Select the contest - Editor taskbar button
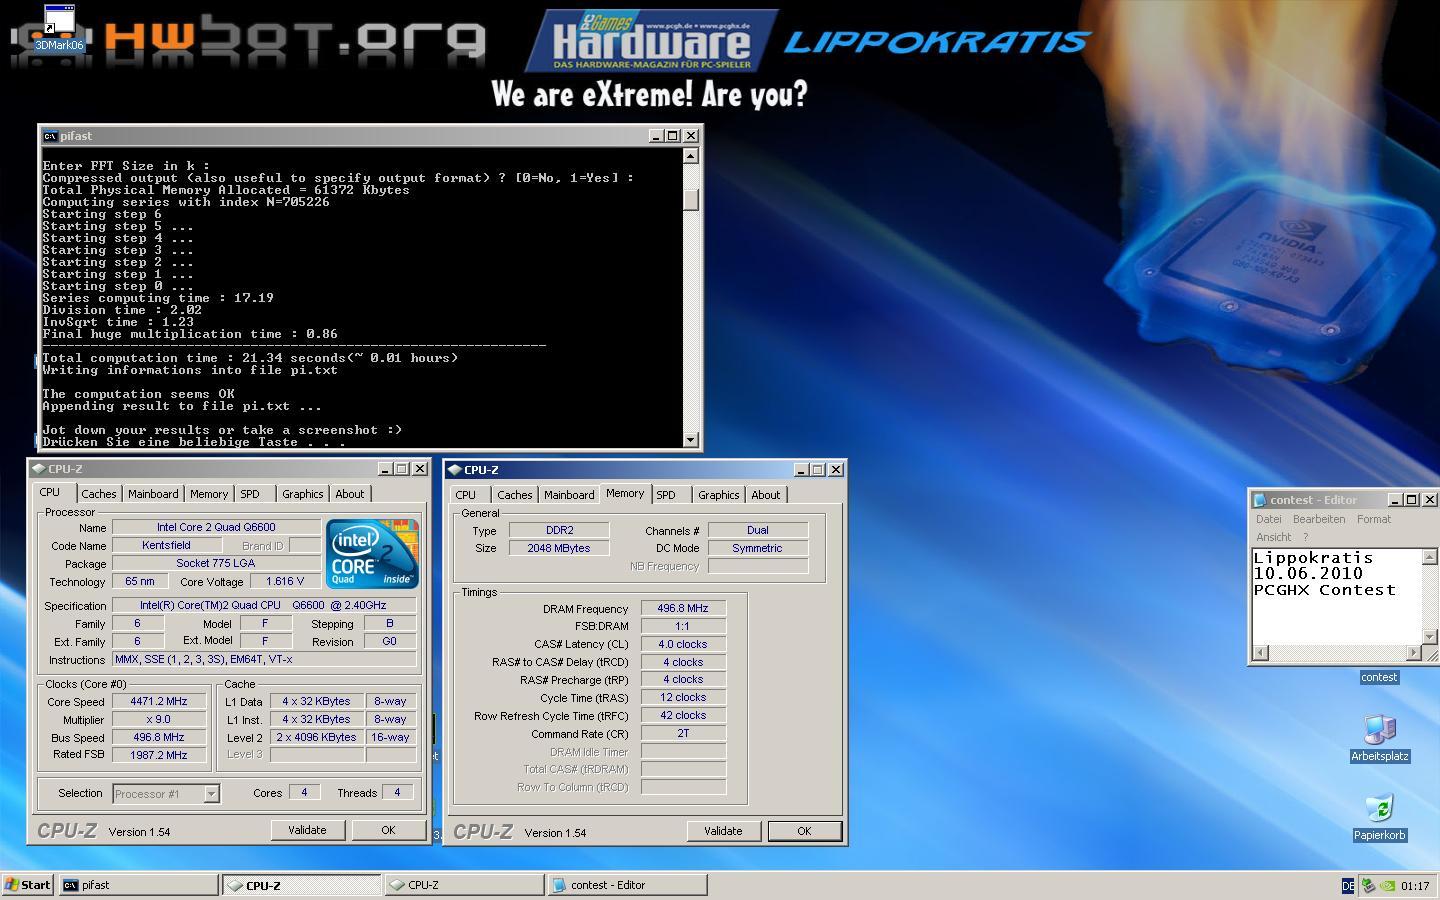Viewport: 1440px width, 900px height. point(627,885)
